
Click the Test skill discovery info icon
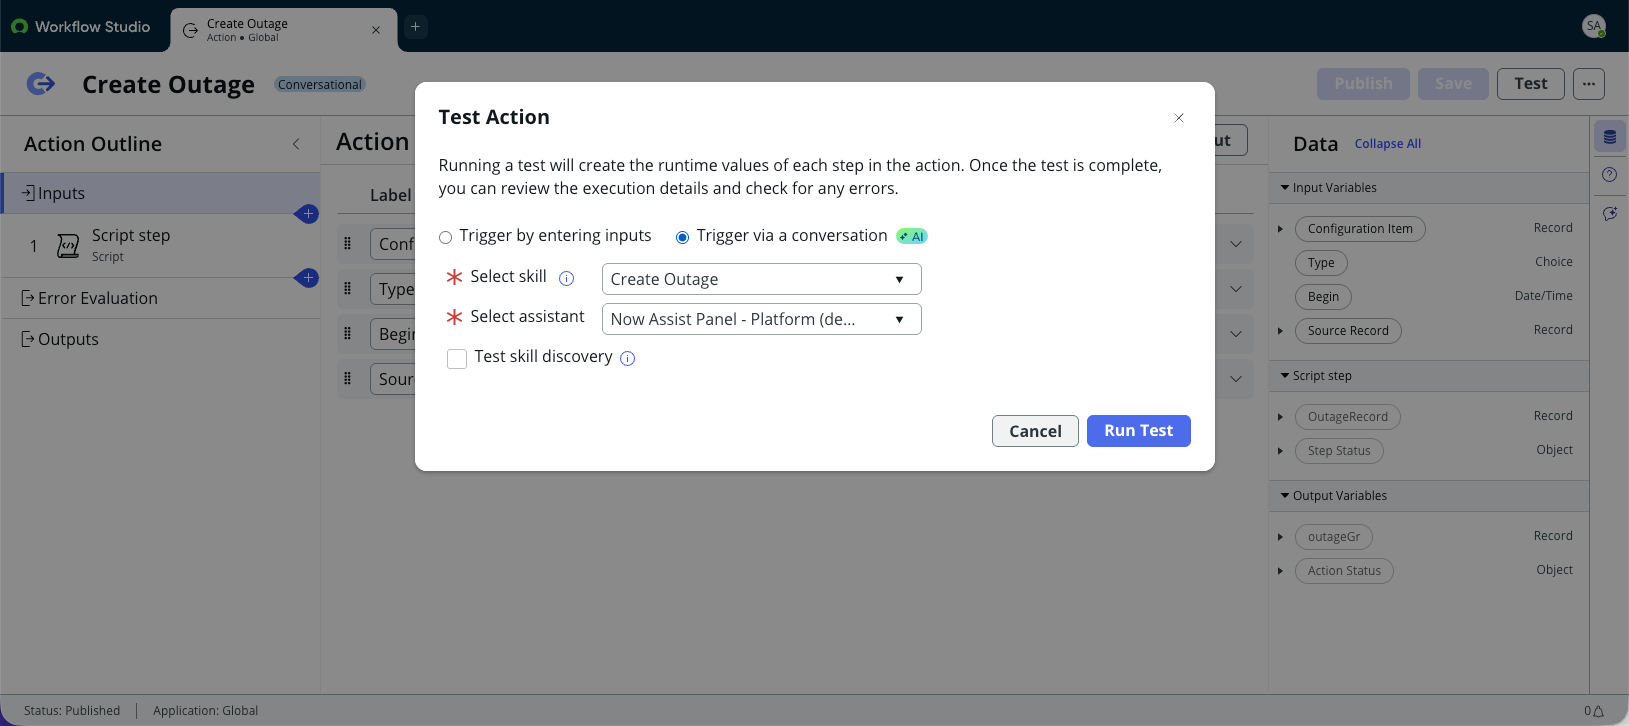(628, 358)
